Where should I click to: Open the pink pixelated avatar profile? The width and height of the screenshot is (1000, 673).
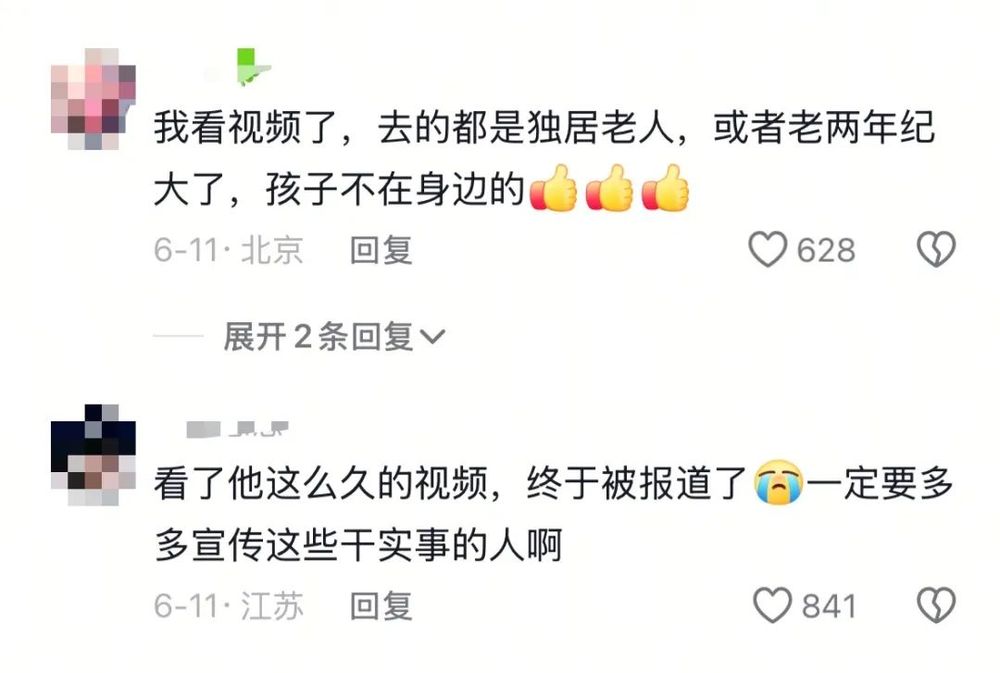tap(93, 99)
